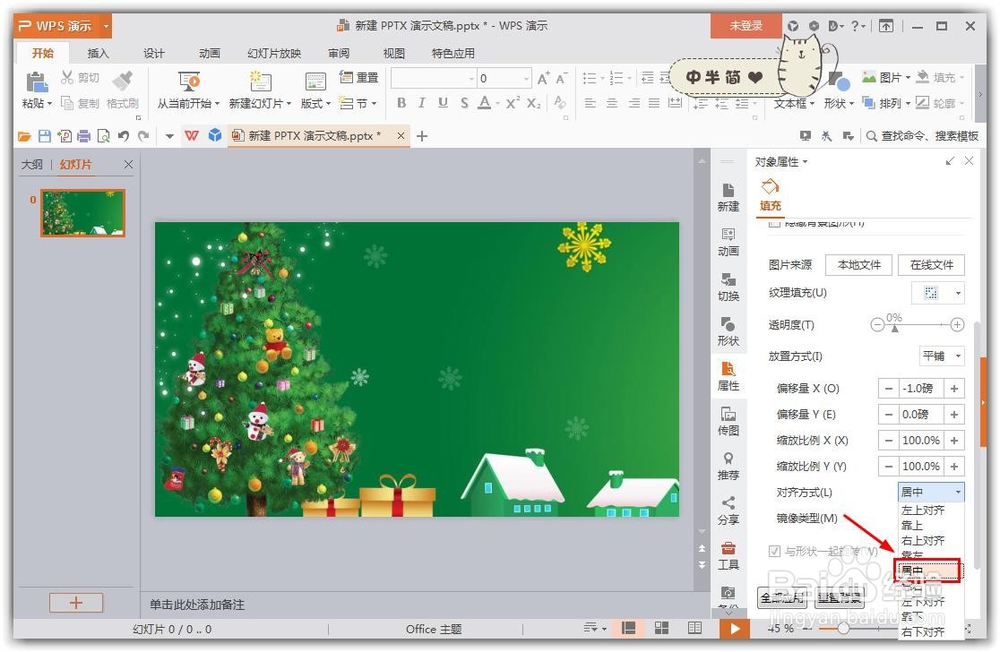Open the Share (分享) sidebar panel
The height and width of the screenshot is (652, 1000).
pos(728,510)
